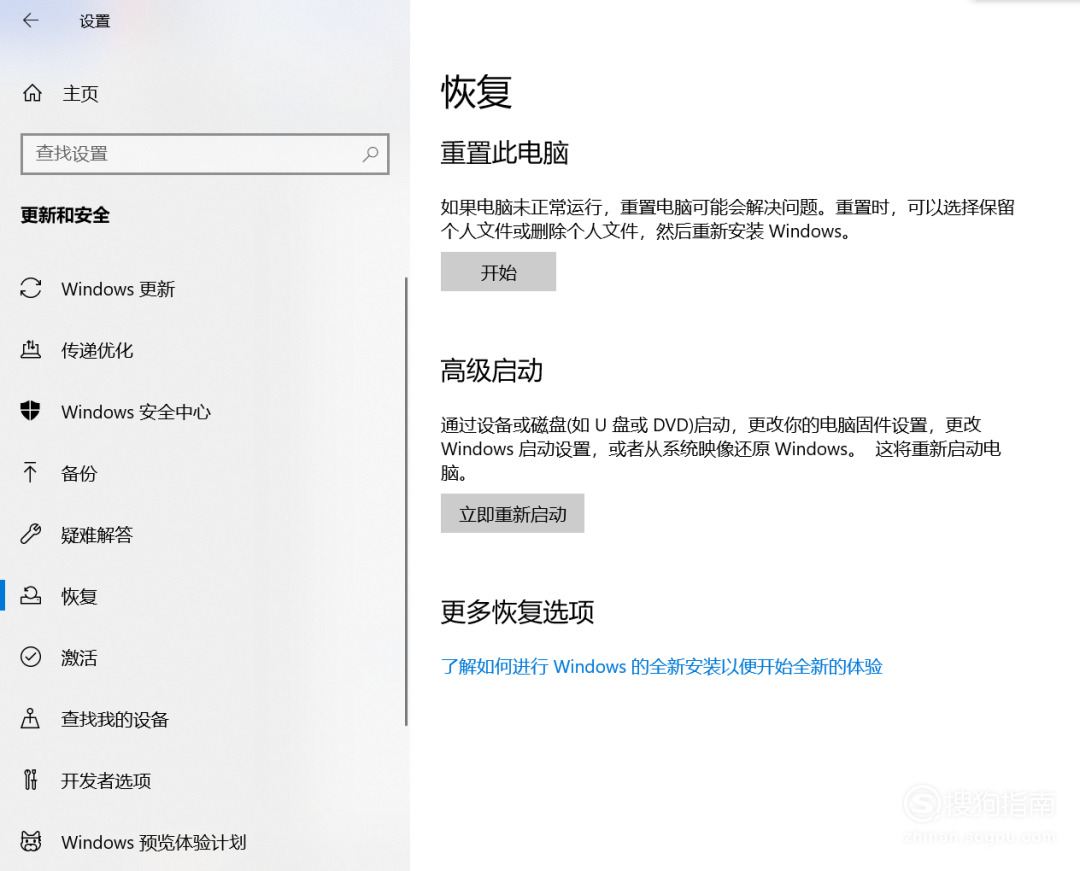Select Windows 更新 in the sidebar

[x=118, y=288]
